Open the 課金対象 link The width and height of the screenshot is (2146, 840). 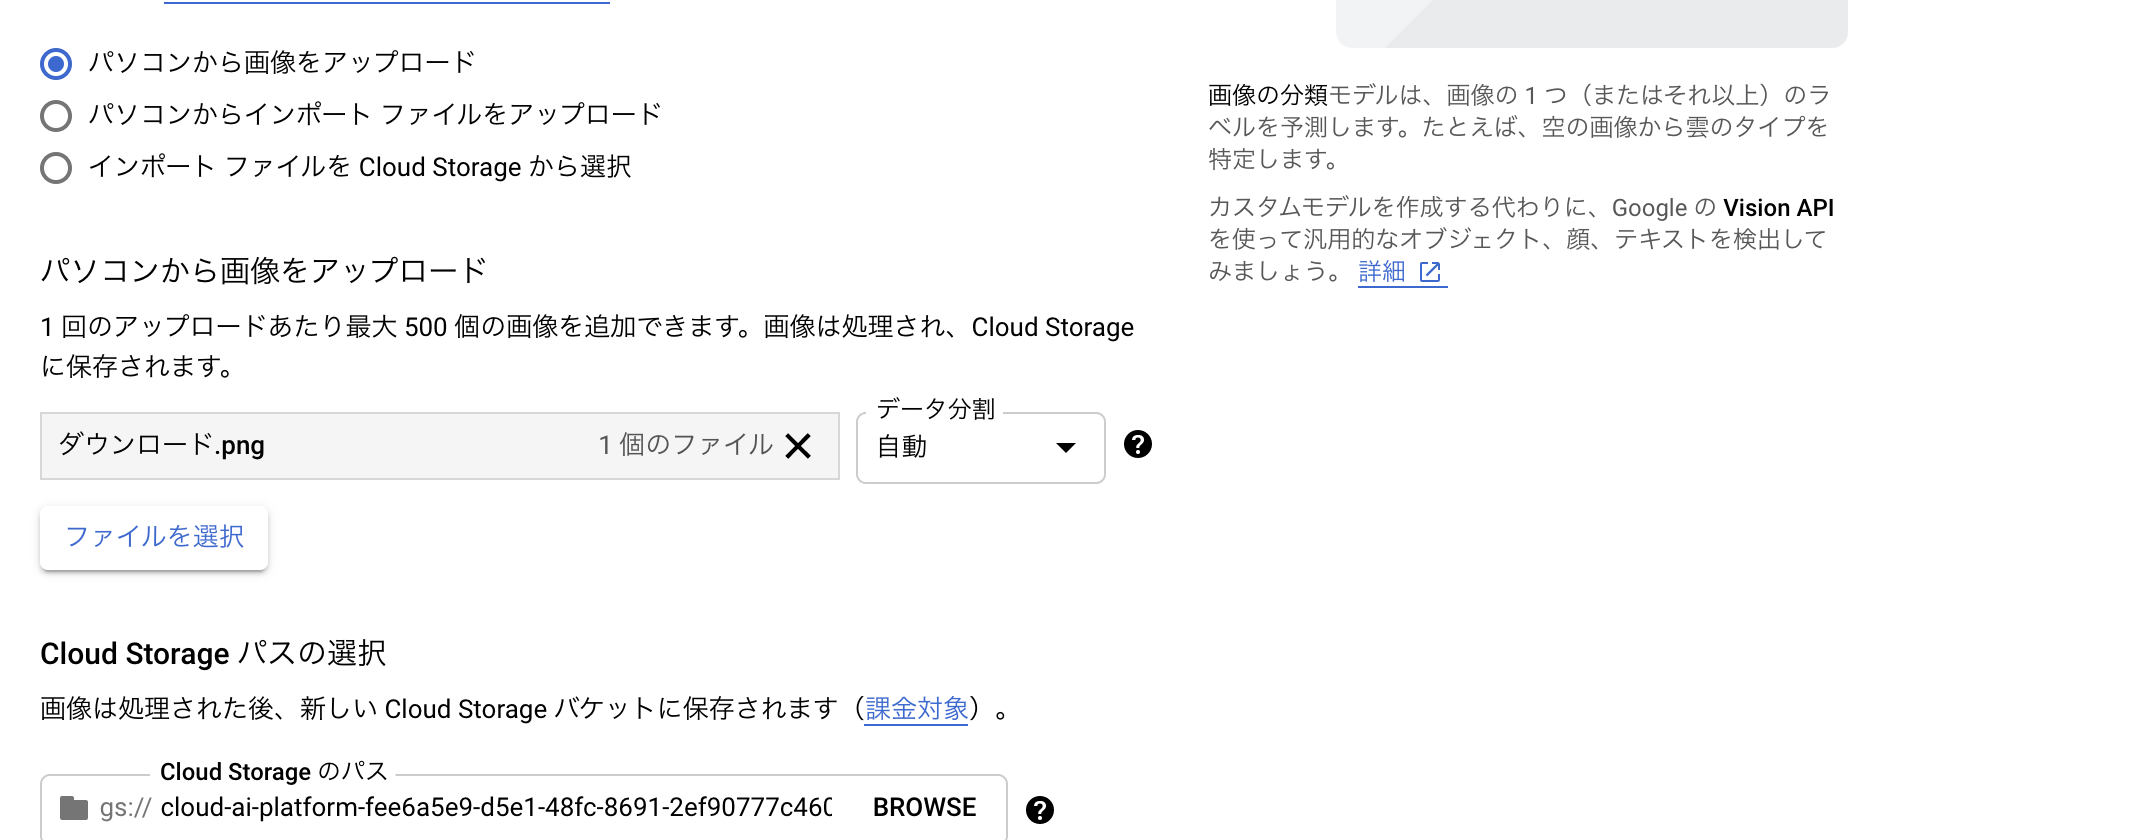coord(916,709)
